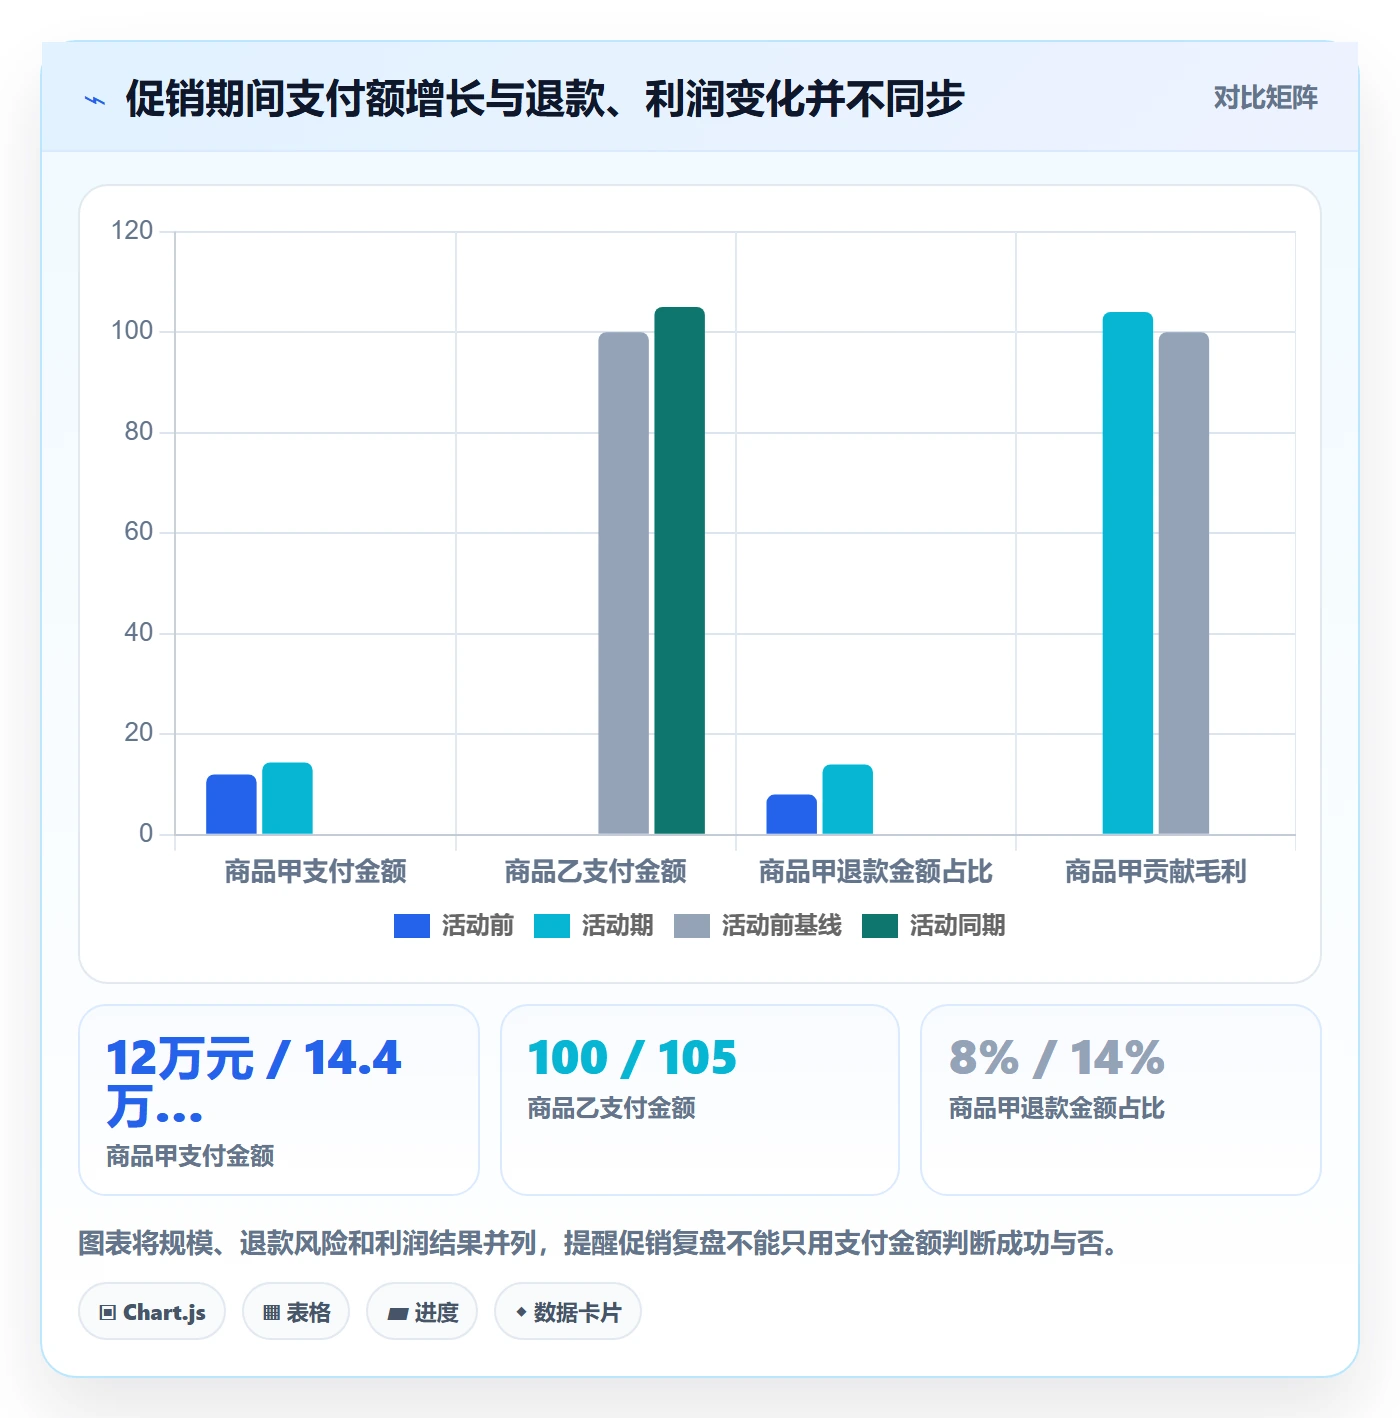The width and height of the screenshot is (1400, 1418).
Task: Click the Chart.js chip's square icon
Action: tap(108, 1313)
